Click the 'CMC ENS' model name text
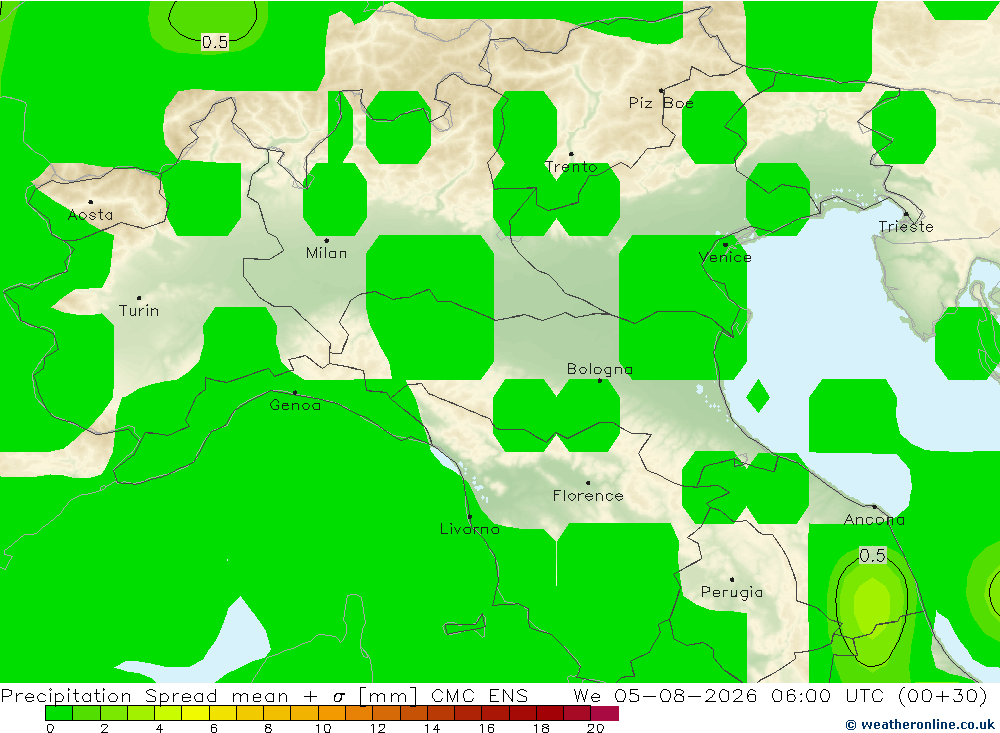 point(480,695)
